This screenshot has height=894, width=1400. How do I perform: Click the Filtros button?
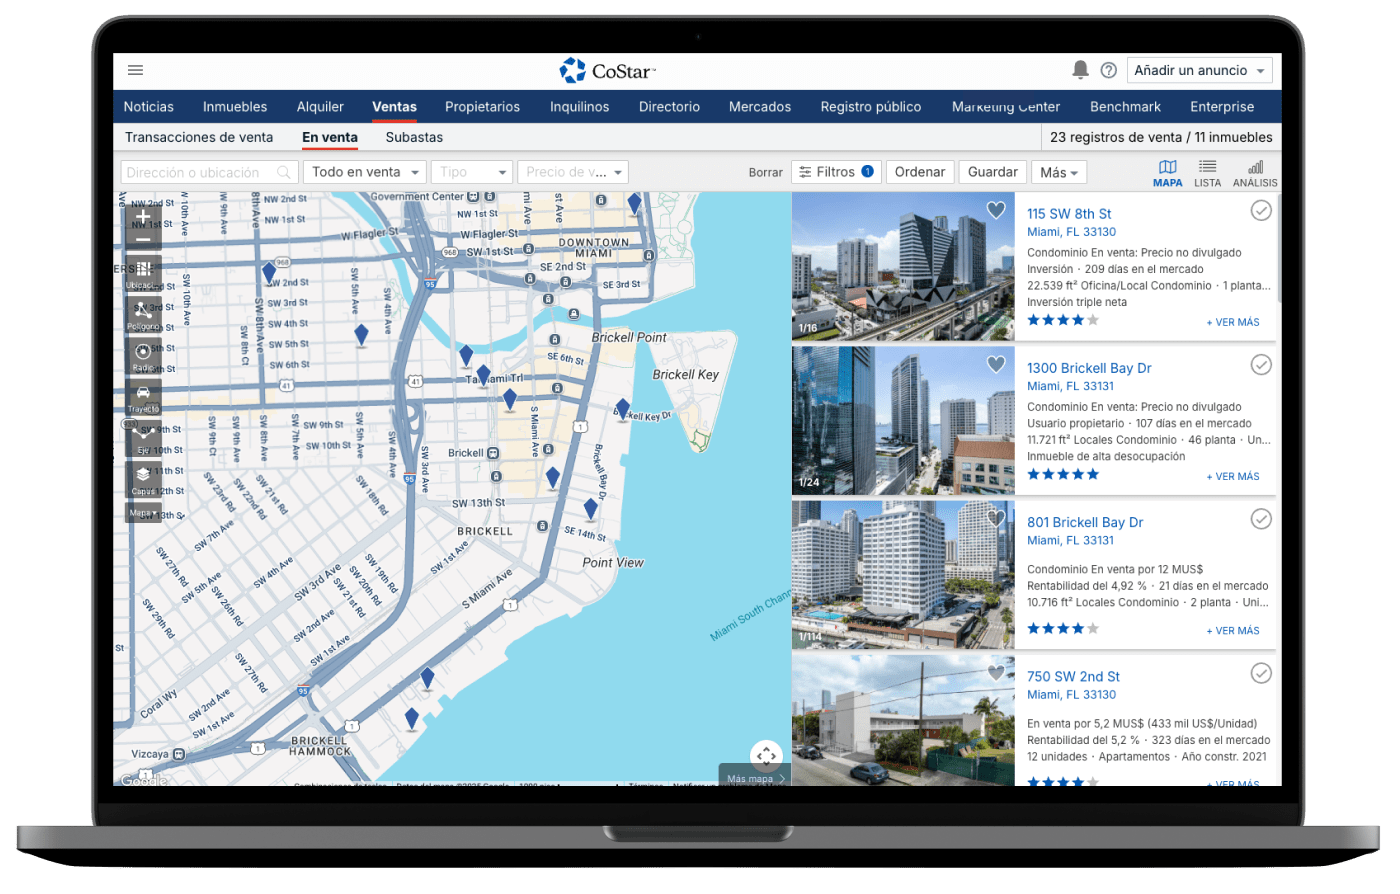click(x=836, y=172)
